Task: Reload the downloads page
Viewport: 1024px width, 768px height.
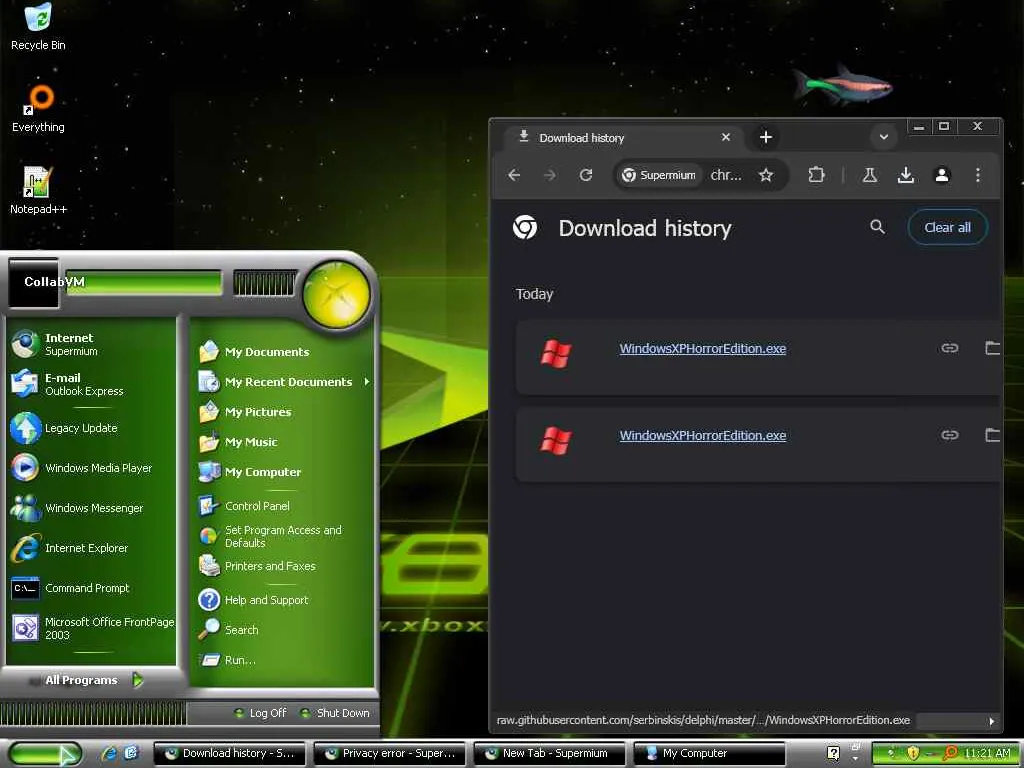Action: (586, 175)
